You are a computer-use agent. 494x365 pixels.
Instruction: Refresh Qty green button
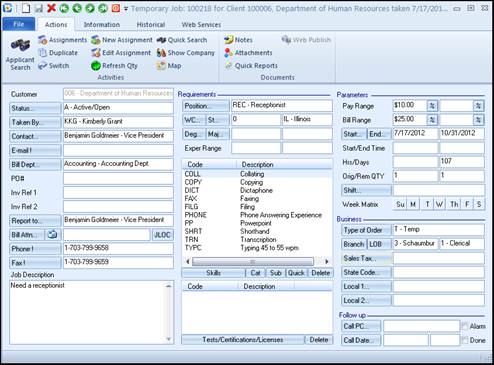pos(114,66)
